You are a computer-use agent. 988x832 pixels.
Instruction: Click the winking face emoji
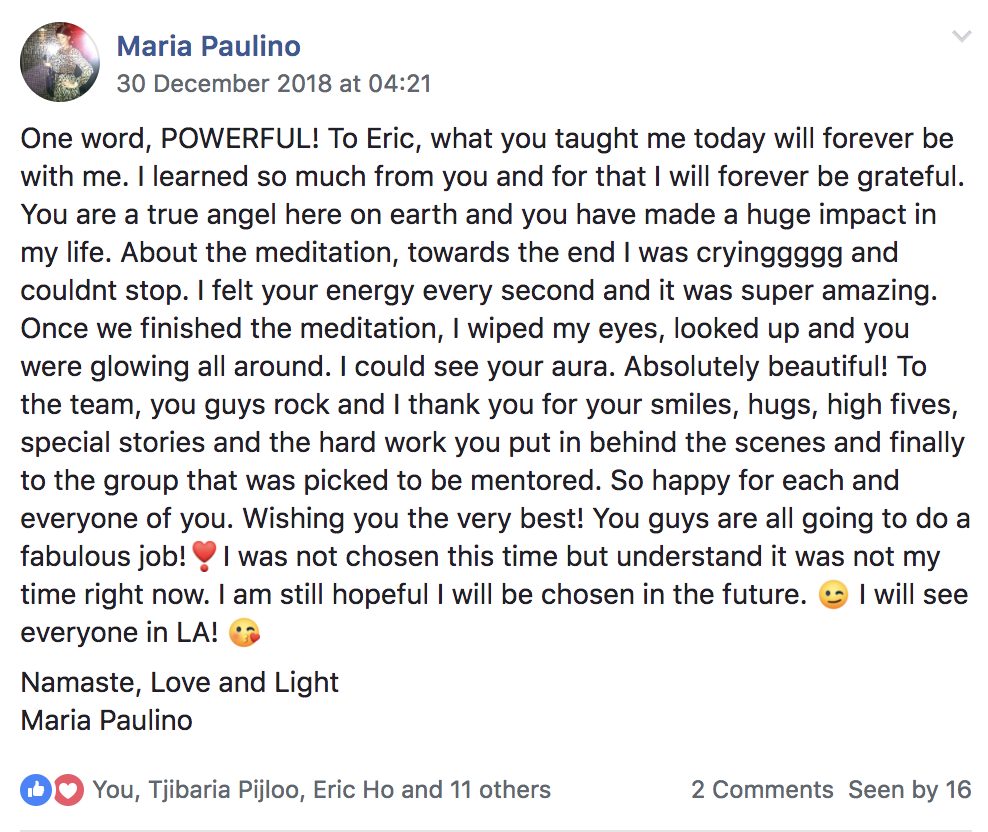[x=833, y=594]
